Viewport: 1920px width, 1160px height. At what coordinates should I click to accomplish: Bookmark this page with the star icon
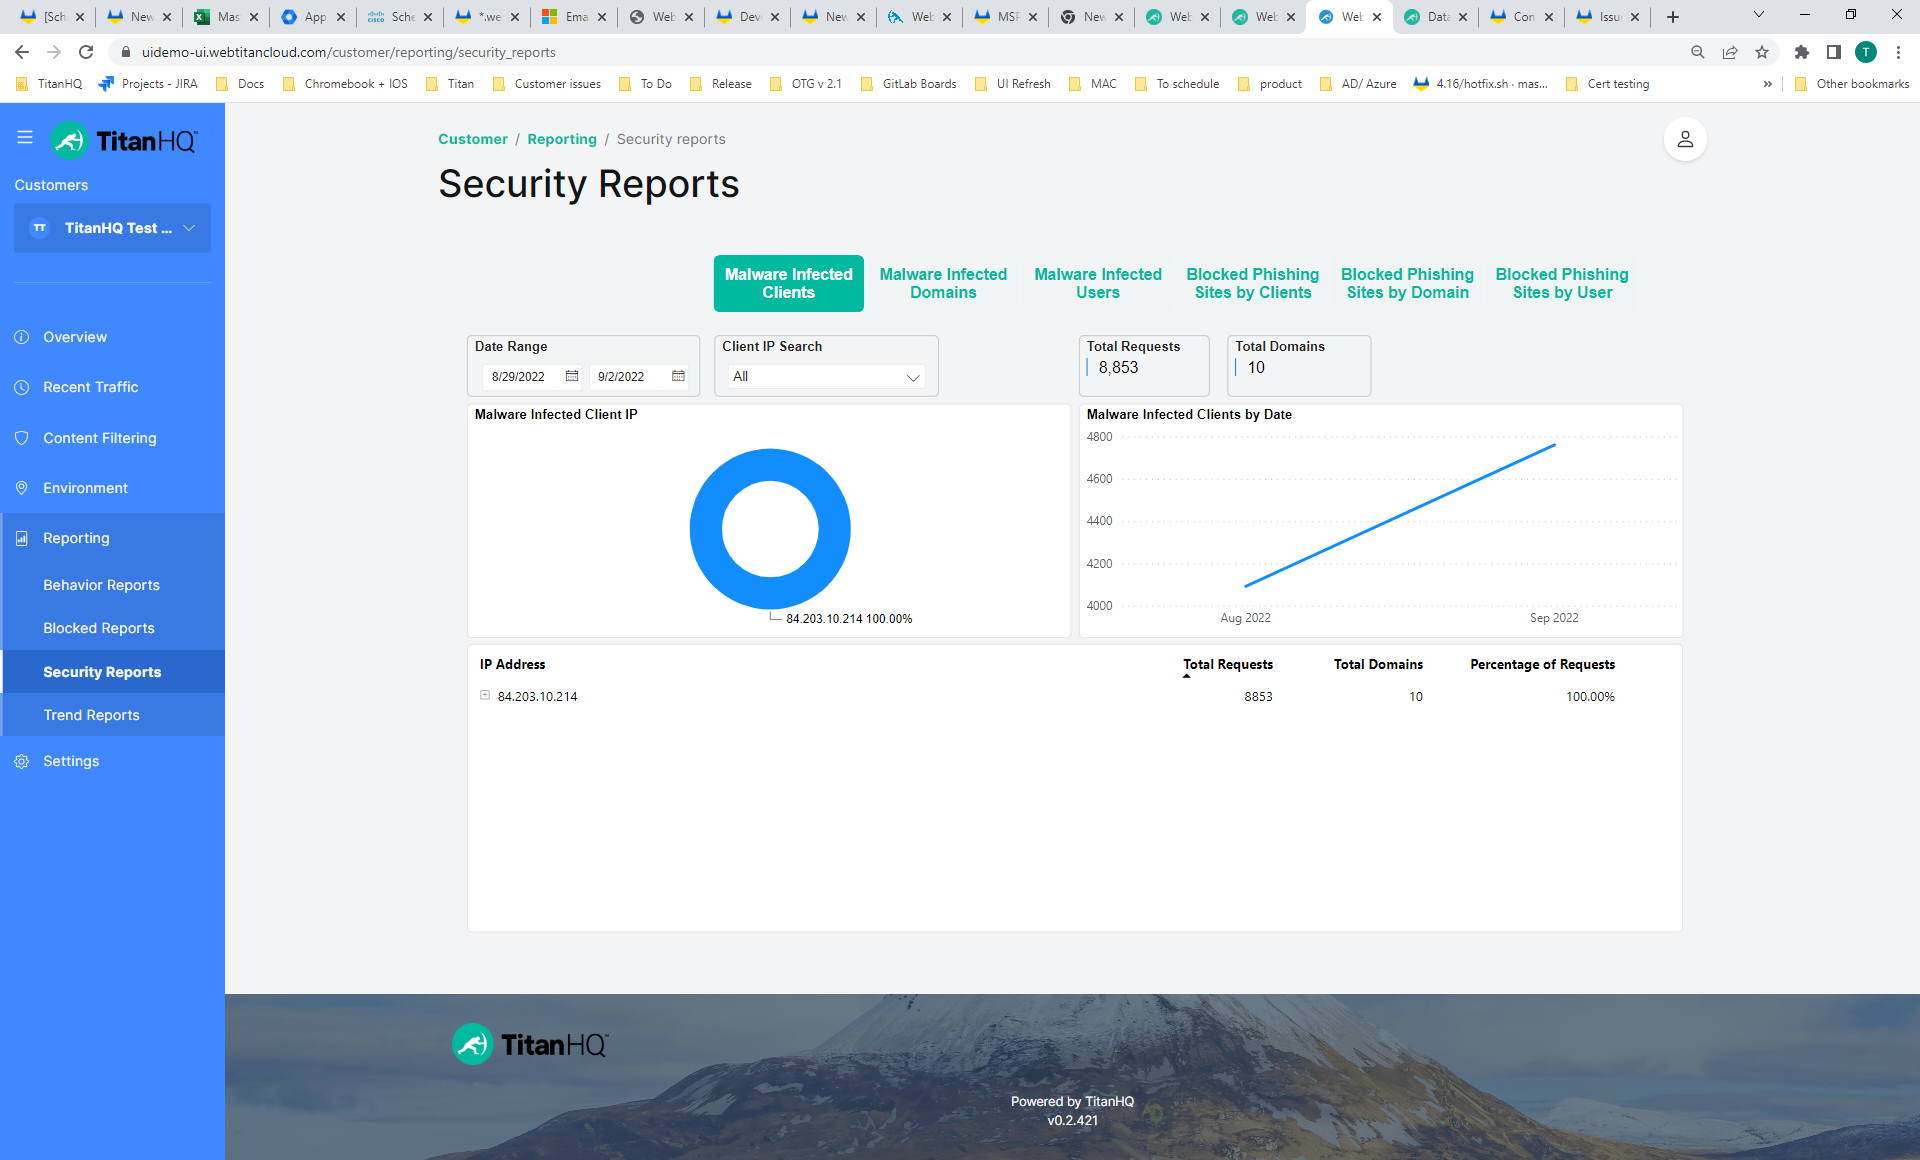[1762, 52]
